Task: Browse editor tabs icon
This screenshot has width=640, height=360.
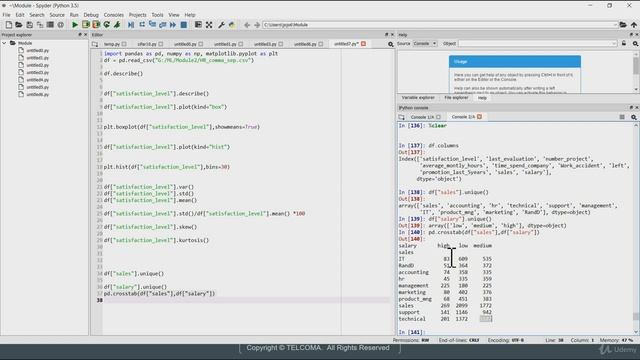Action: pos(95,44)
